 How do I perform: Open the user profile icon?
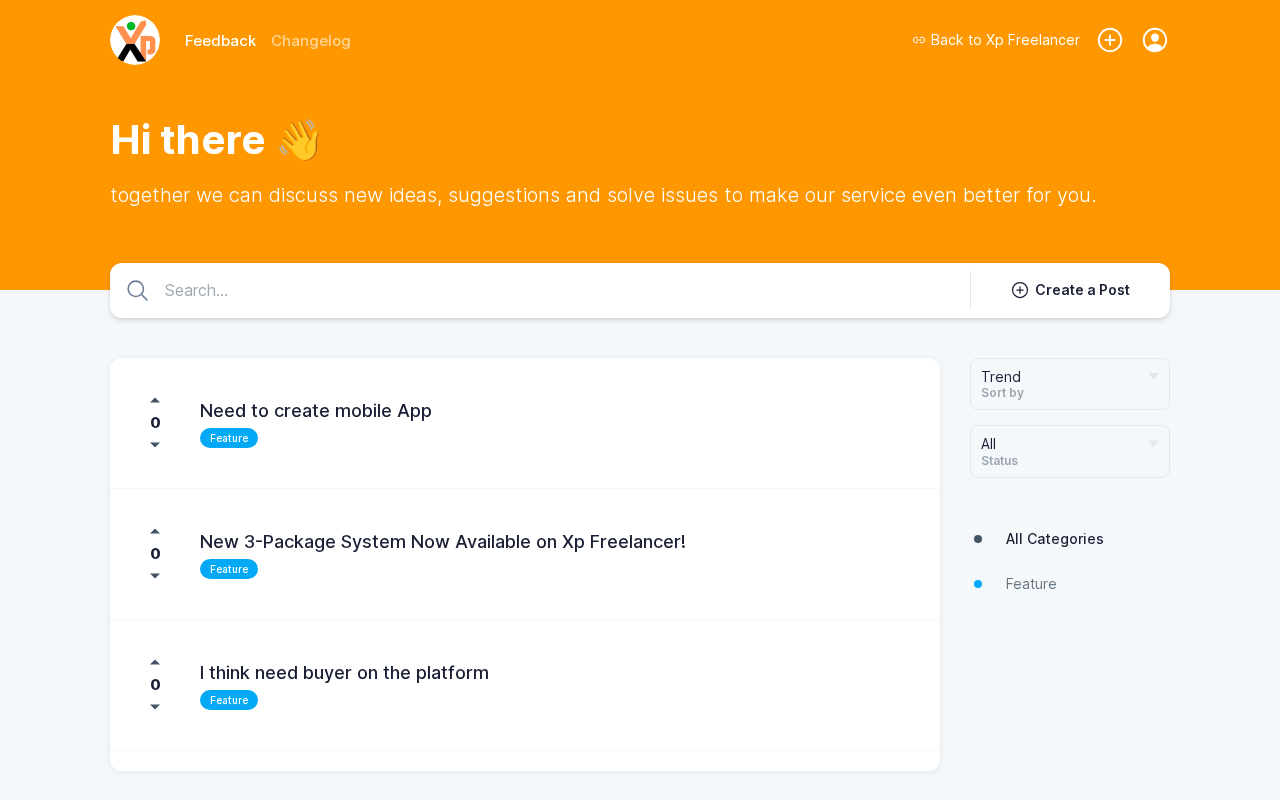pos(1155,40)
